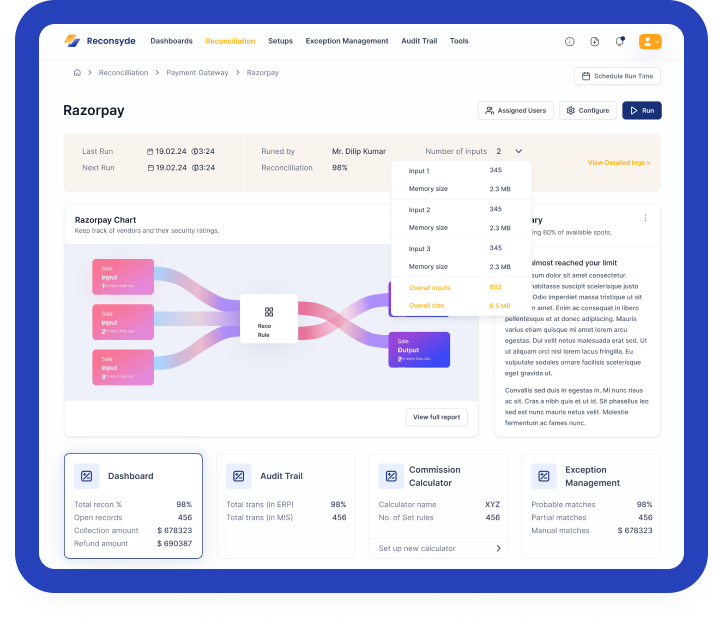Viewport: 723px width, 627px height.
Task: Open the Tools menu
Action: (x=459, y=41)
